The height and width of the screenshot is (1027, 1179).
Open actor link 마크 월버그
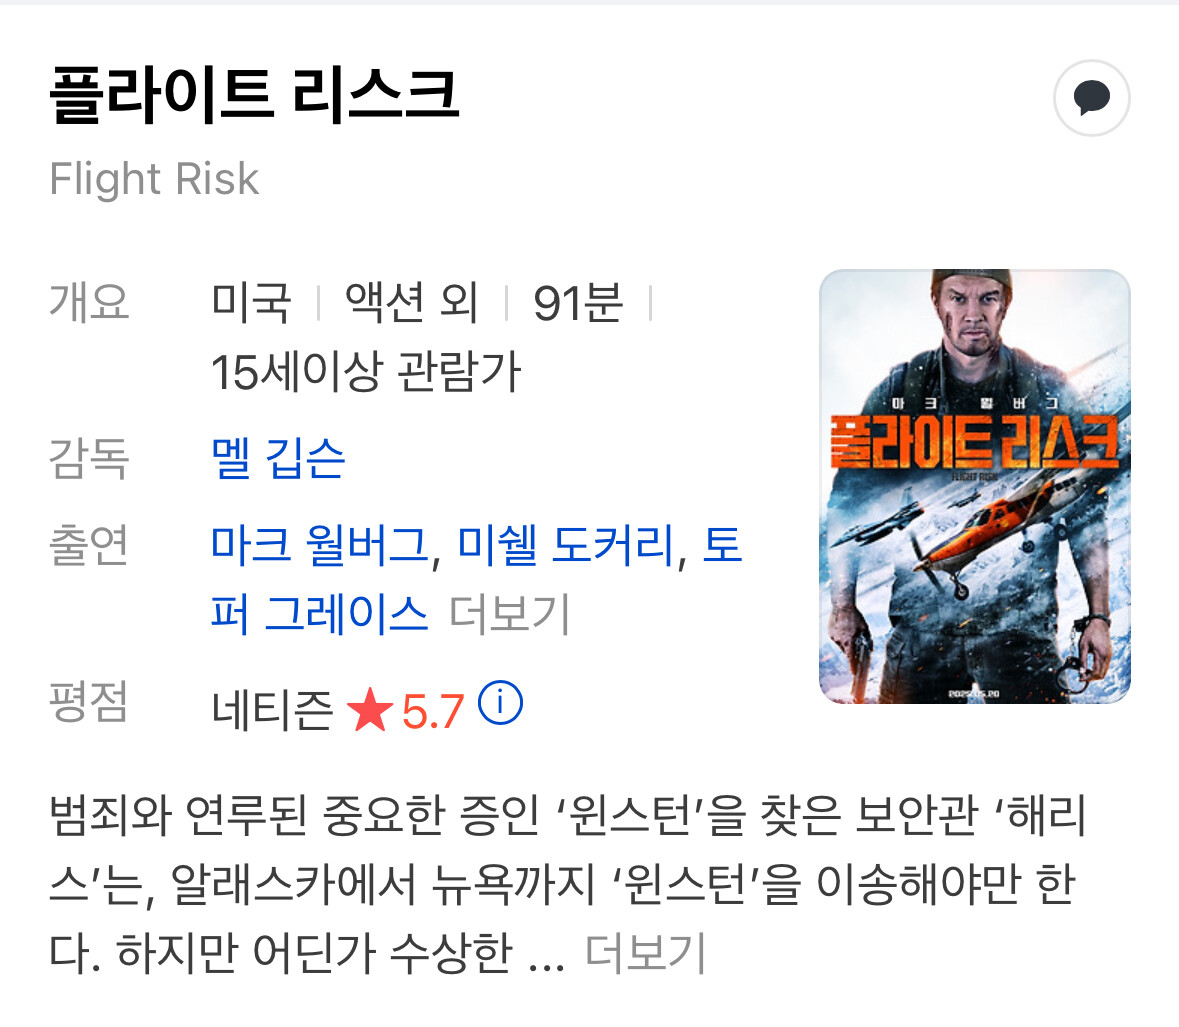321,545
